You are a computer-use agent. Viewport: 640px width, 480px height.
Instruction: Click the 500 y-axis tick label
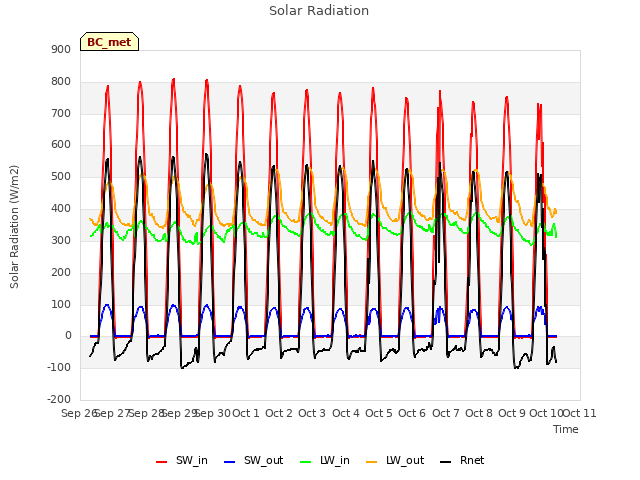[61, 176]
